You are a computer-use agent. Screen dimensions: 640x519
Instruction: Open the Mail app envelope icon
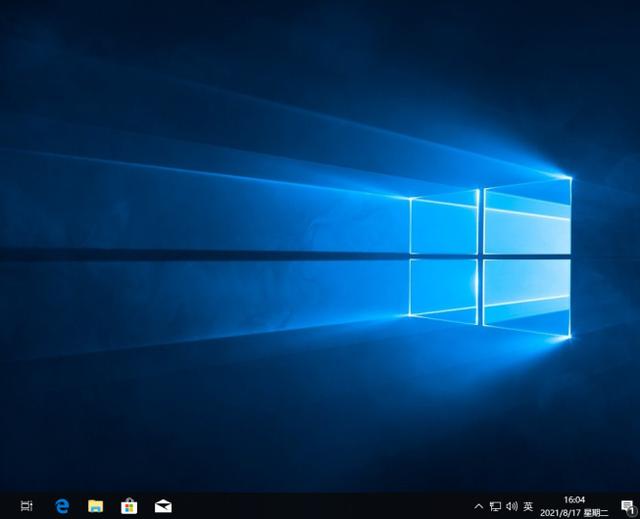(163, 506)
